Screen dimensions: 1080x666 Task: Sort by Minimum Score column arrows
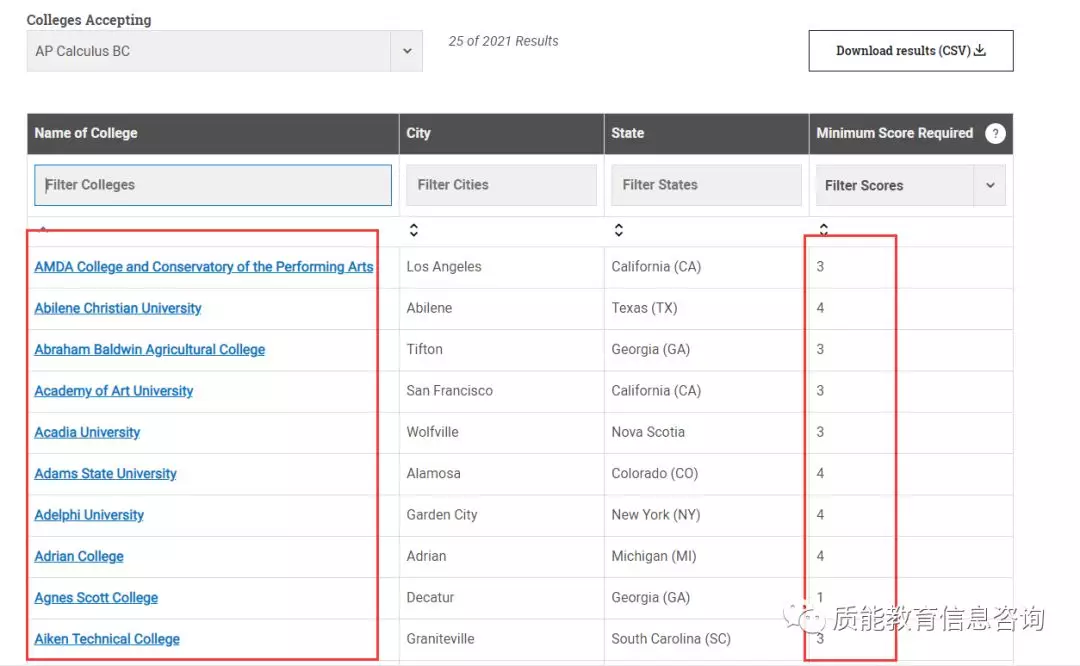(x=824, y=229)
